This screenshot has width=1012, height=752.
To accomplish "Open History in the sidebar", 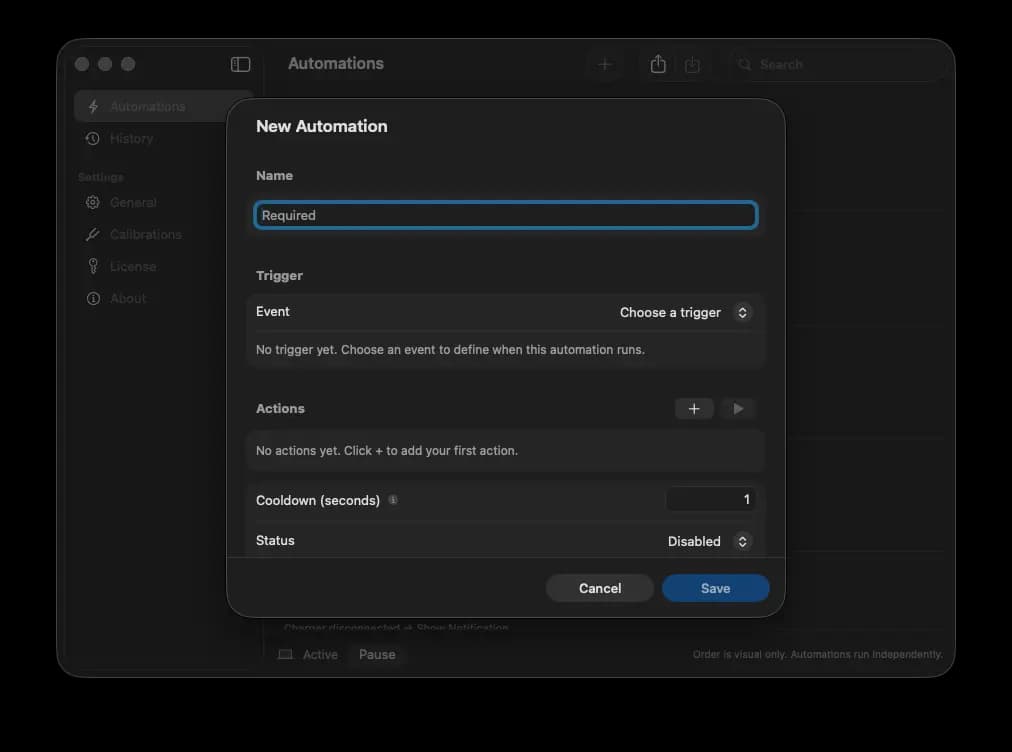I will pos(163,139).
